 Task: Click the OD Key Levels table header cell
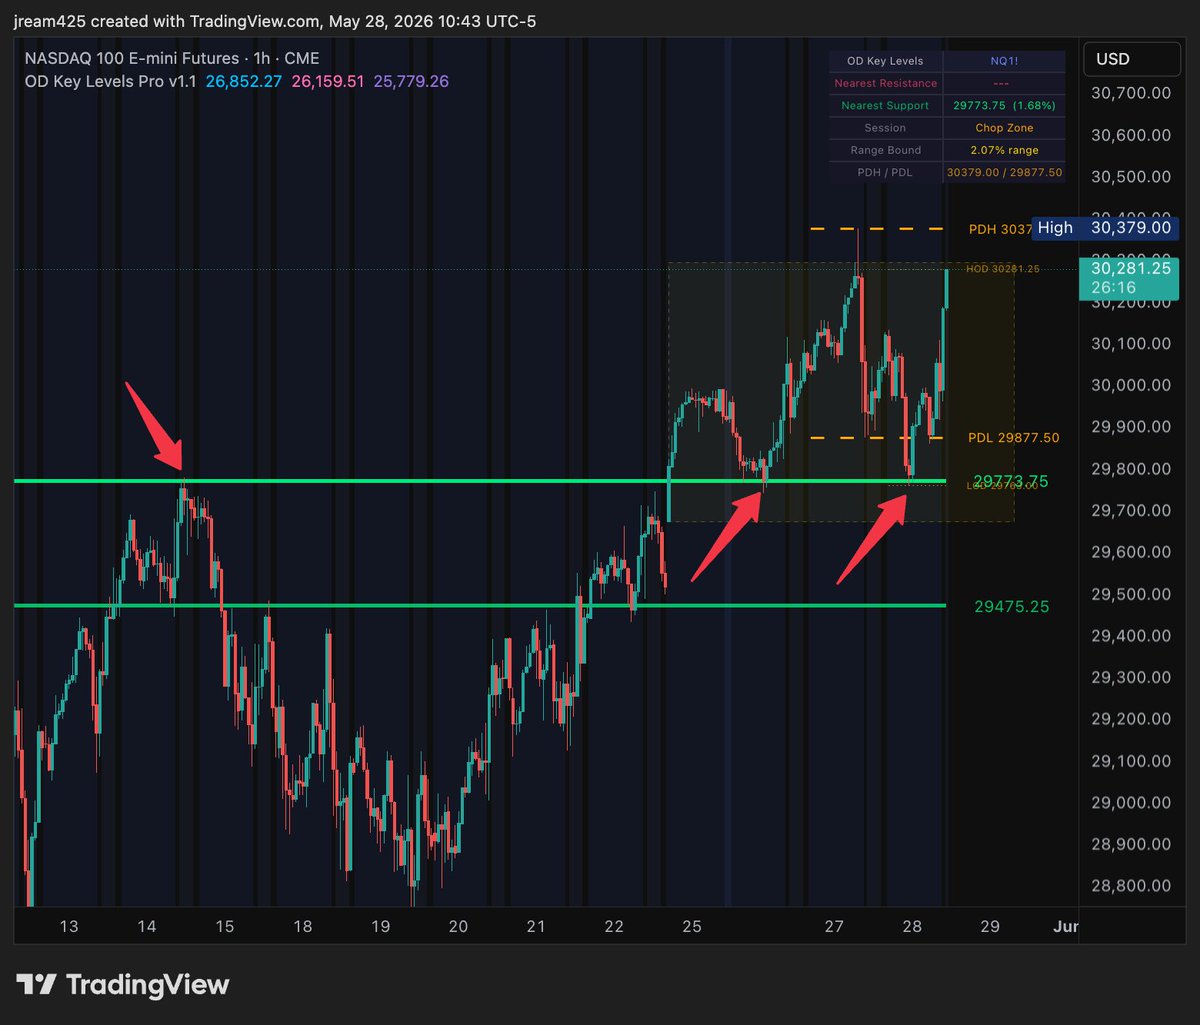(885, 61)
